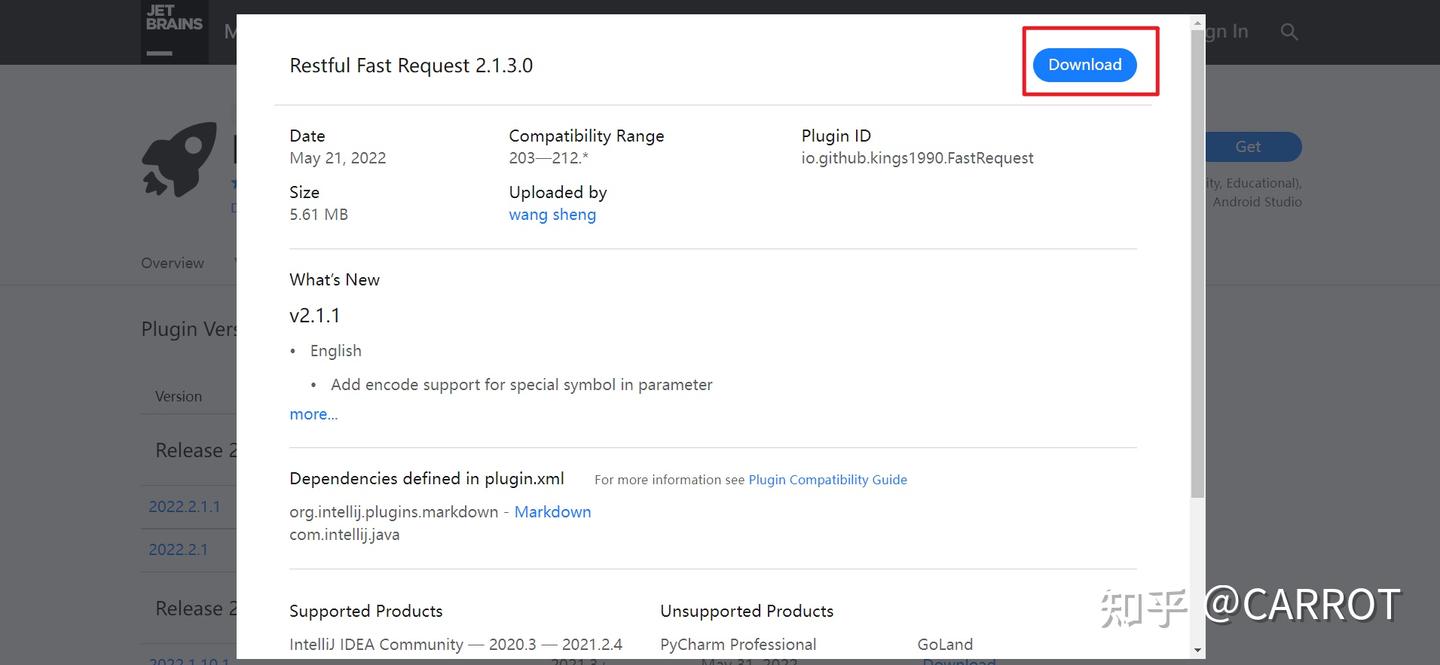Open the 2022.1.10.1 version link
Image resolution: width=1440 pixels, height=665 pixels.
190,660
